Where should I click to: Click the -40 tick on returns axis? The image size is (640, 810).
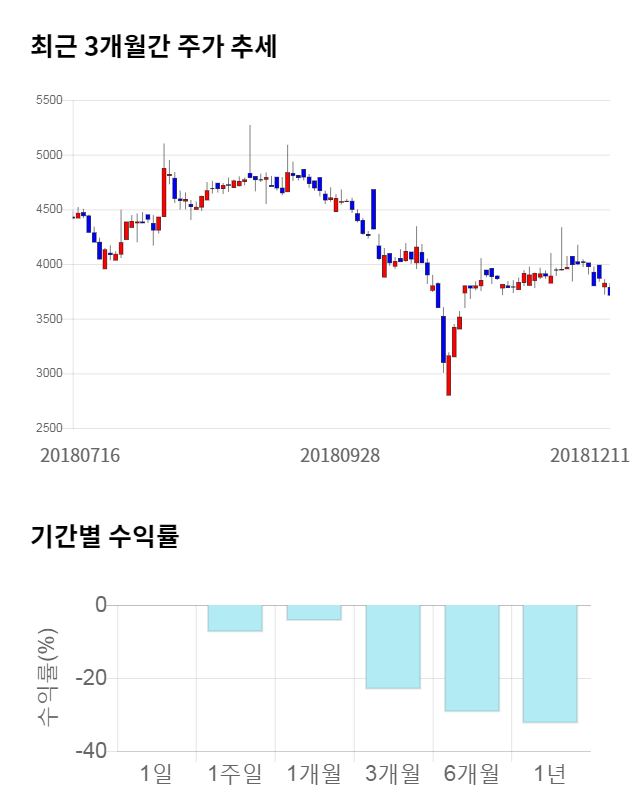click(x=93, y=751)
